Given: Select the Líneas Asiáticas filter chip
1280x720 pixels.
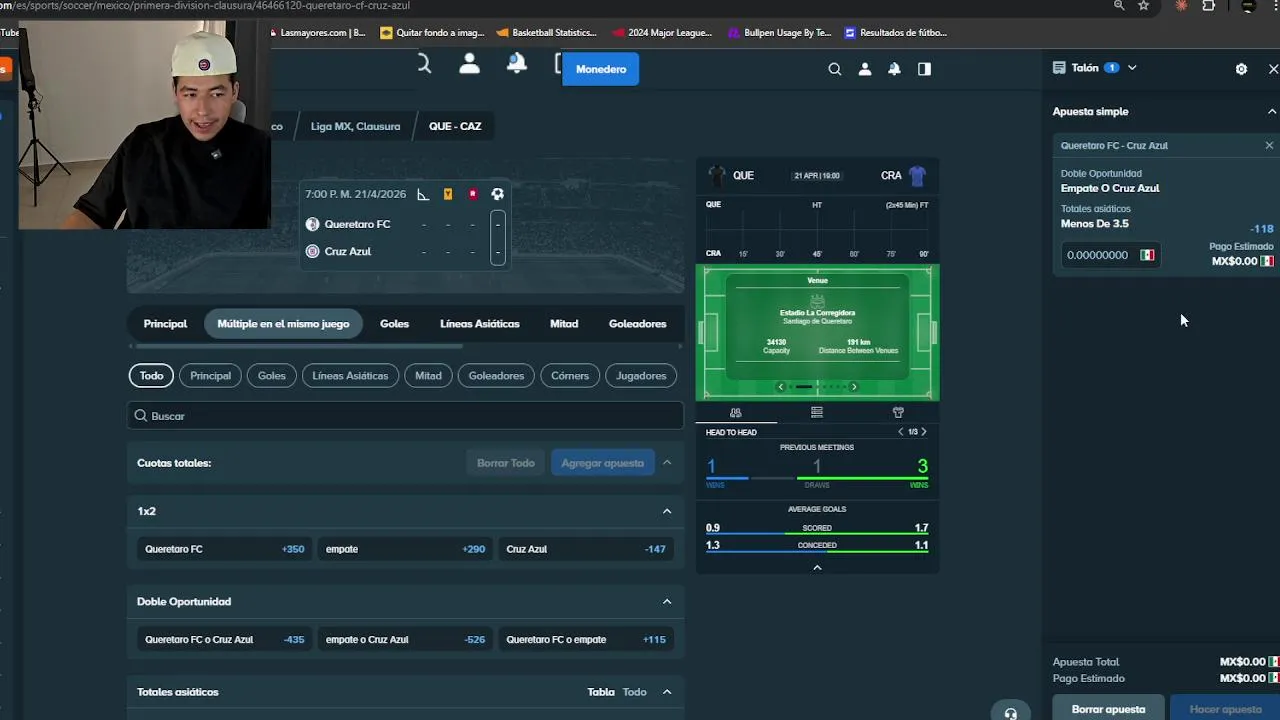Looking at the screenshot, I should pos(350,376).
